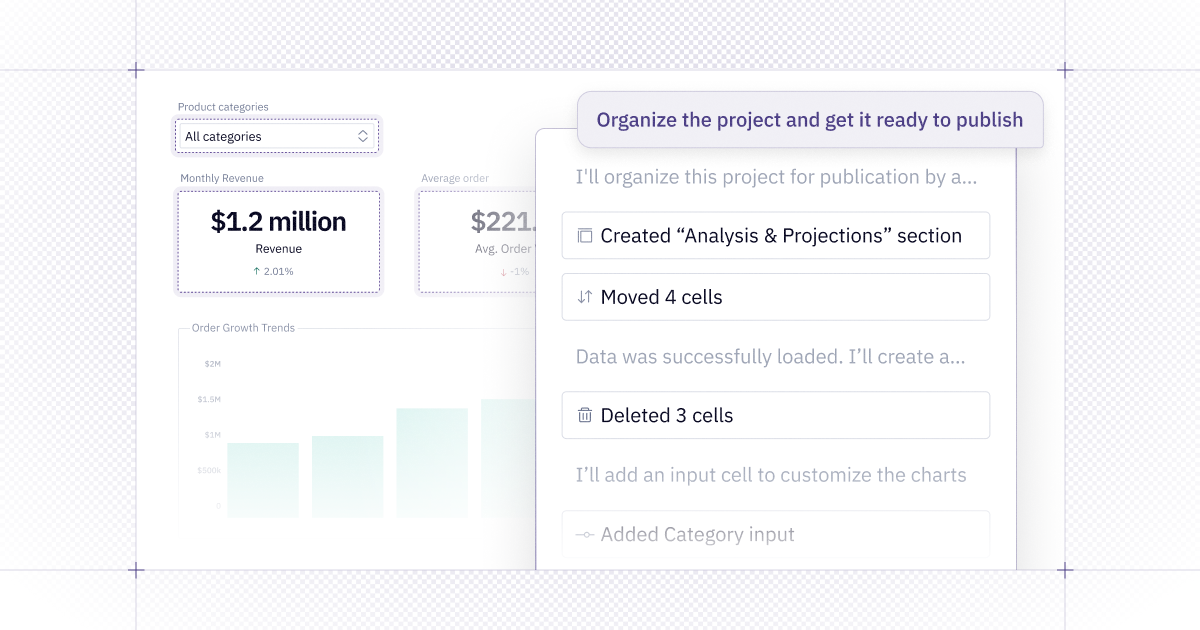
Task: Click the chevron arrows on the categories selector
Action: [363, 136]
